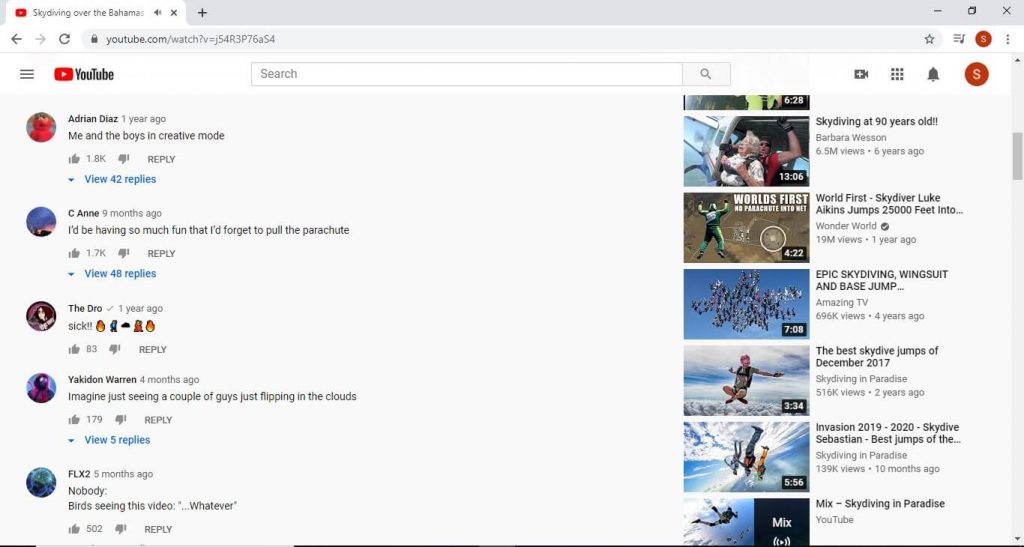This screenshot has width=1024, height=547.
Task: Dislike C Anne's comment
Action: click(123, 253)
